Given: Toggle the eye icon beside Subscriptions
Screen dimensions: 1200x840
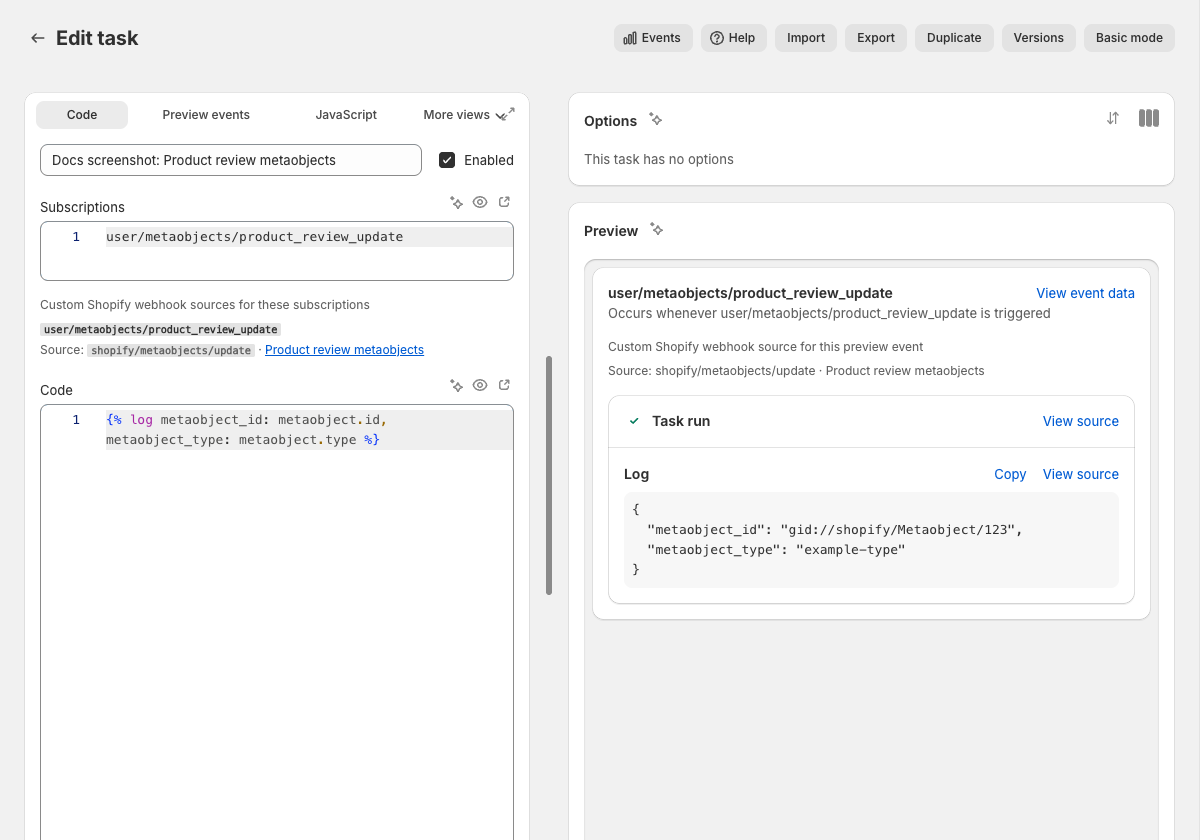Looking at the screenshot, I should pos(480,202).
